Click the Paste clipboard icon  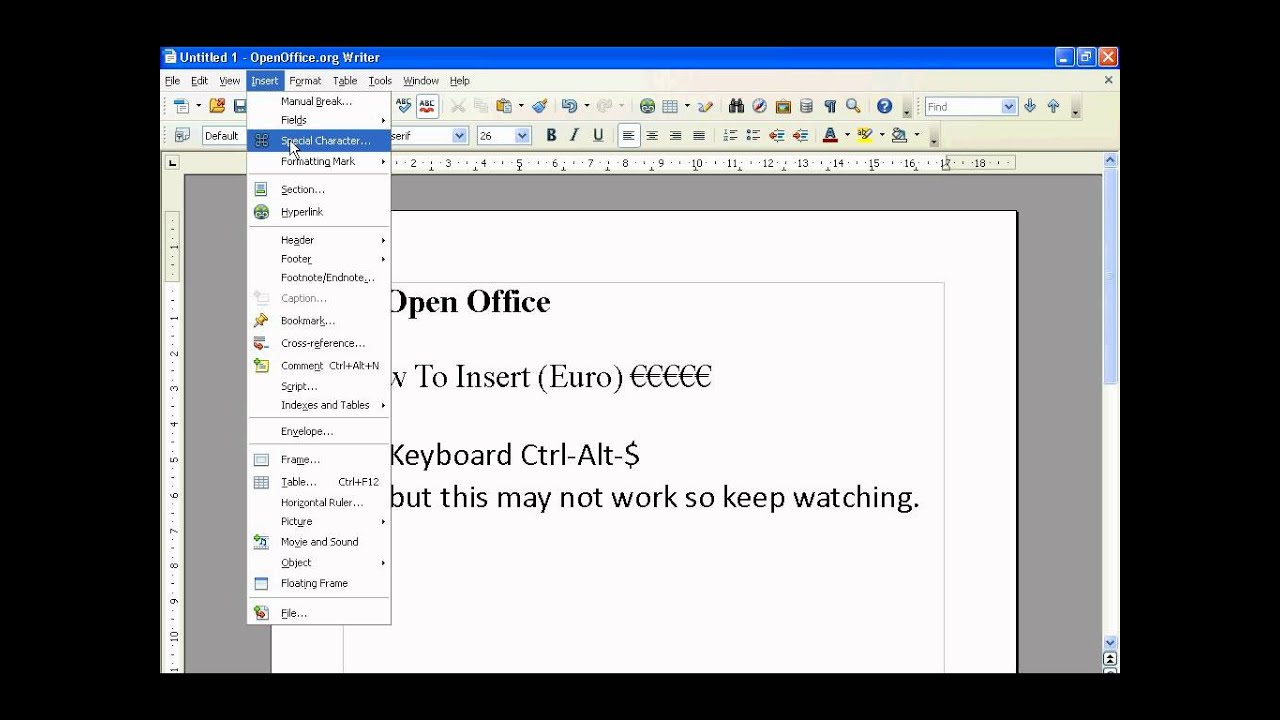(504, 106)
